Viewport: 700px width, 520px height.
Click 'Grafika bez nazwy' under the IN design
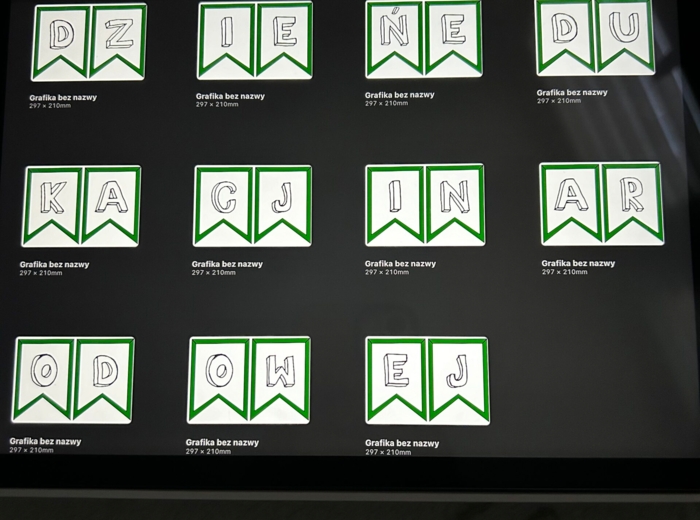click(400, 264)
